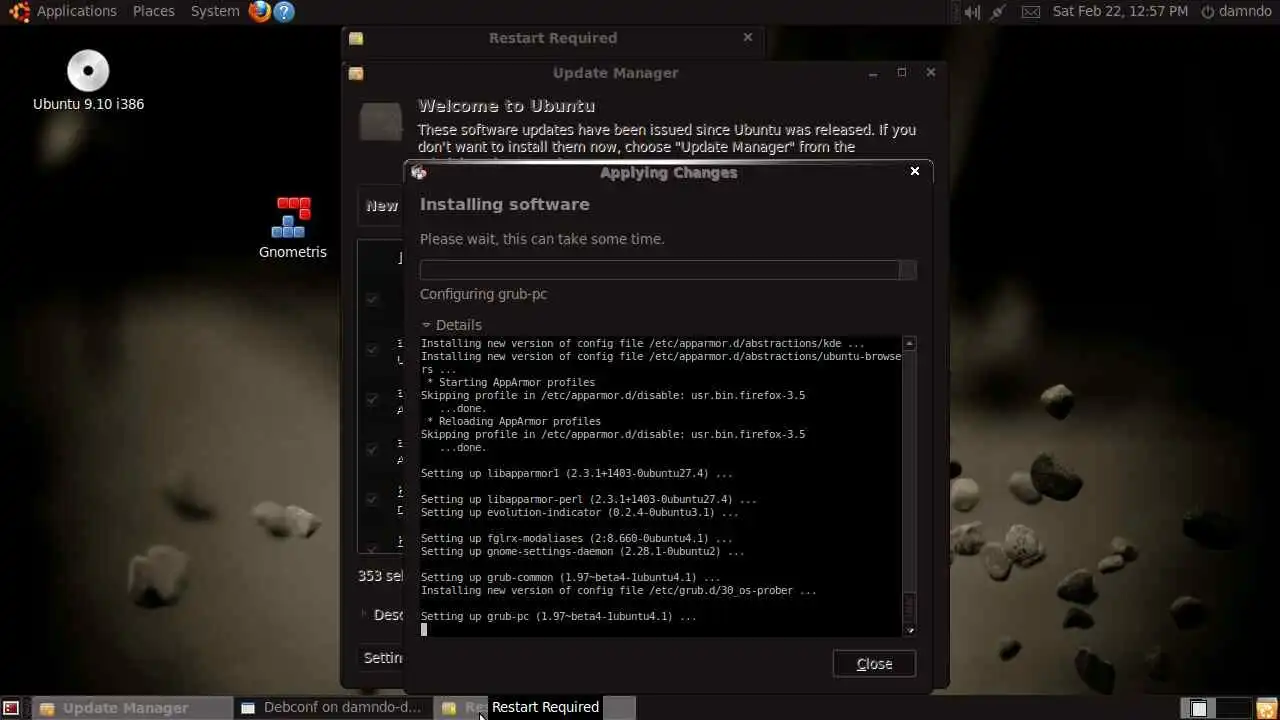This screenshot has width=1280, height=720.
Task: Open the Applications menu
Action: click(77, 11)
